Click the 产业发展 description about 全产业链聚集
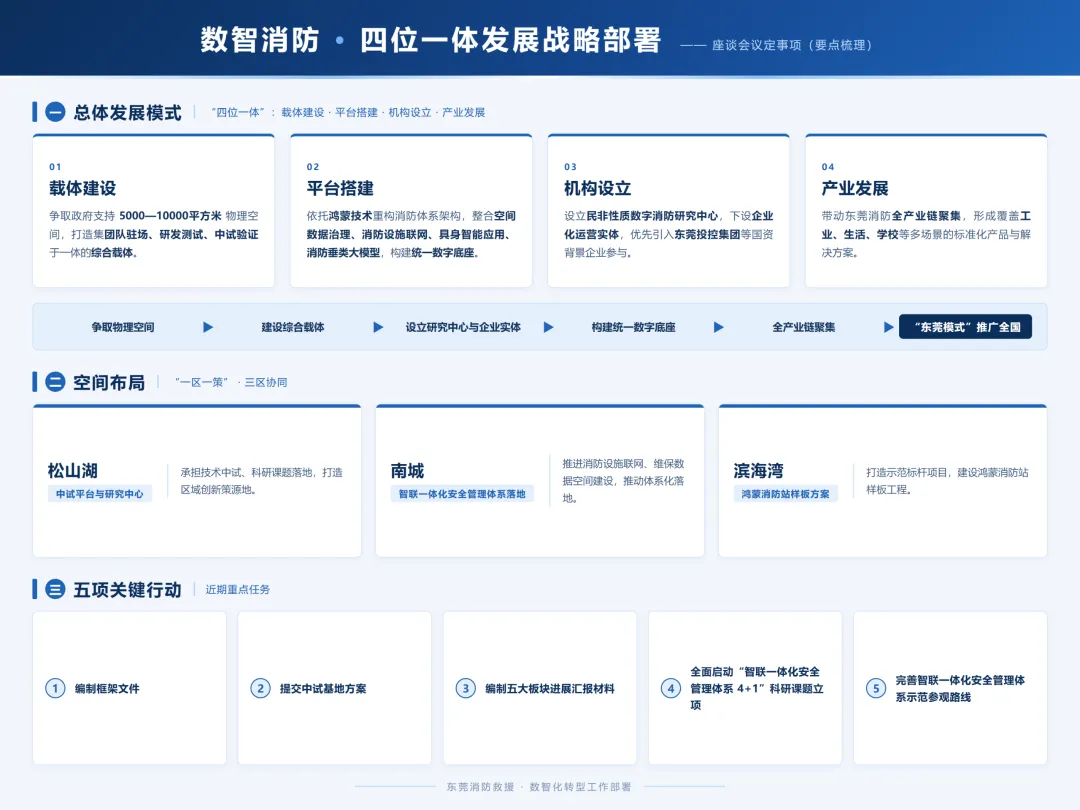The height and width of the screenshot is (810, 1080). pyautogui.click(x=926, y=234)
